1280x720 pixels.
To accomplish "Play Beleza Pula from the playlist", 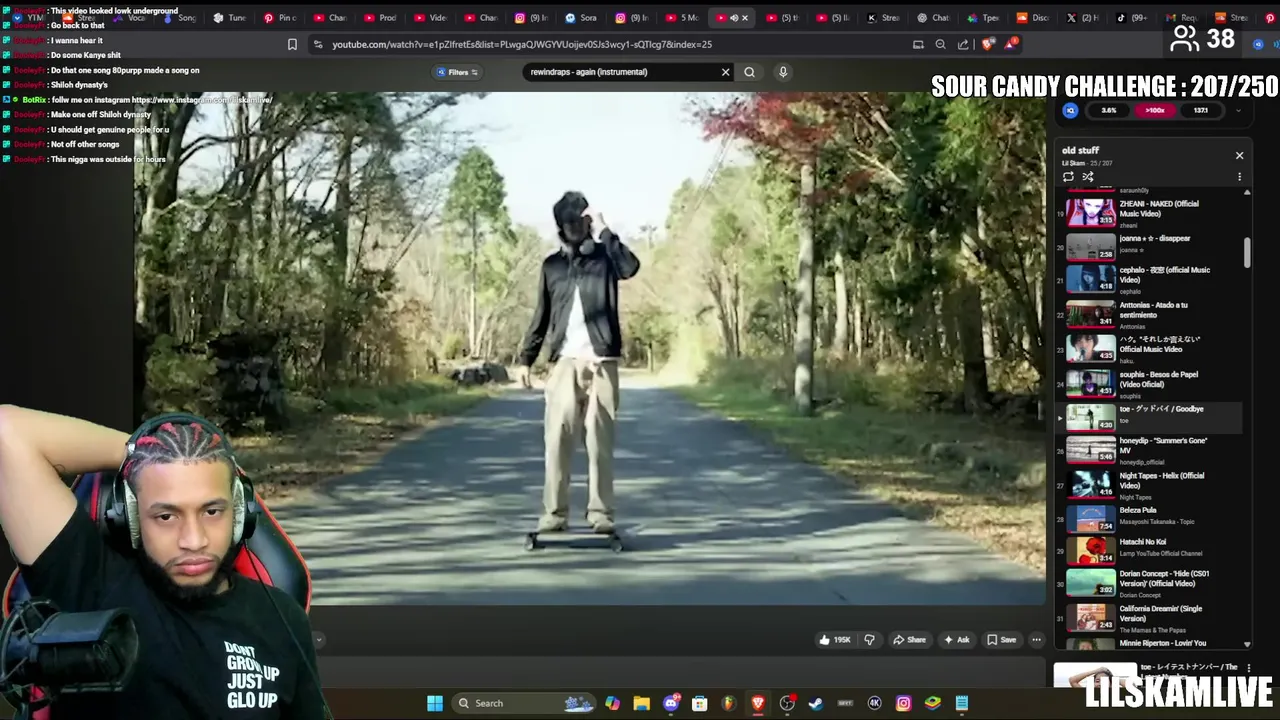I will pos(1150,518).
